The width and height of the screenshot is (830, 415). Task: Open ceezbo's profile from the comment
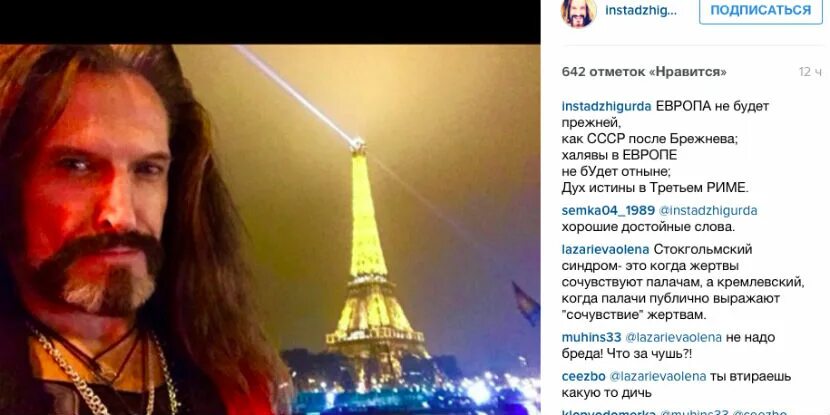tap(582, 376)
